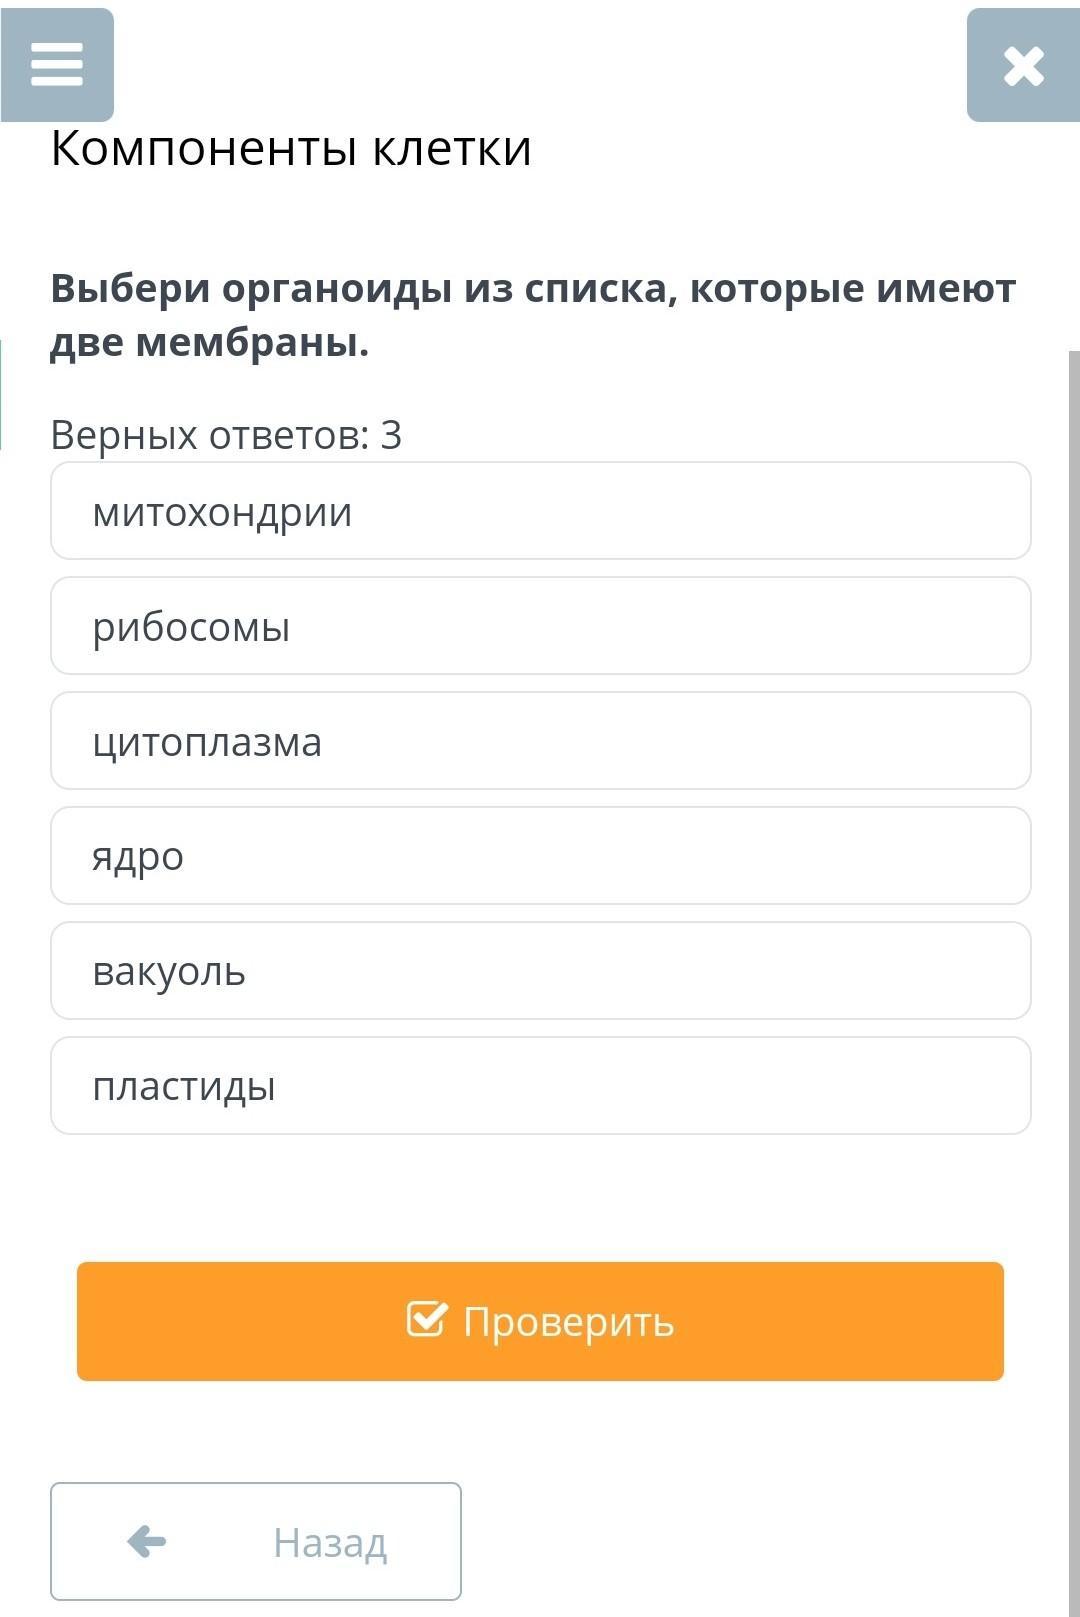Choose the пластиды answer option
Screen dimensions: 1080x1617
(540, 1086)
